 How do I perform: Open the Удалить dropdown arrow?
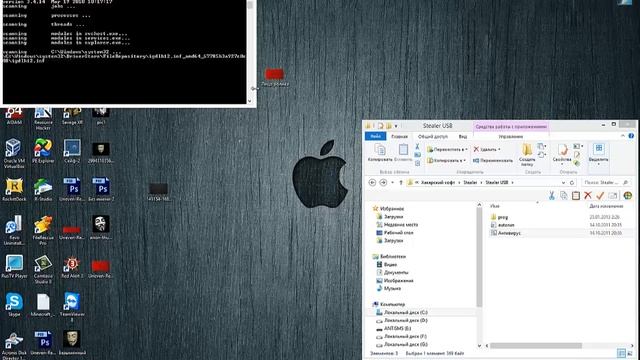pos(499,149)
